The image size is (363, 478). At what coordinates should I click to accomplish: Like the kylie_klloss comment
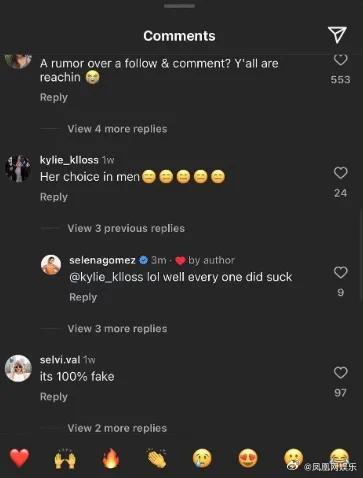340,173
